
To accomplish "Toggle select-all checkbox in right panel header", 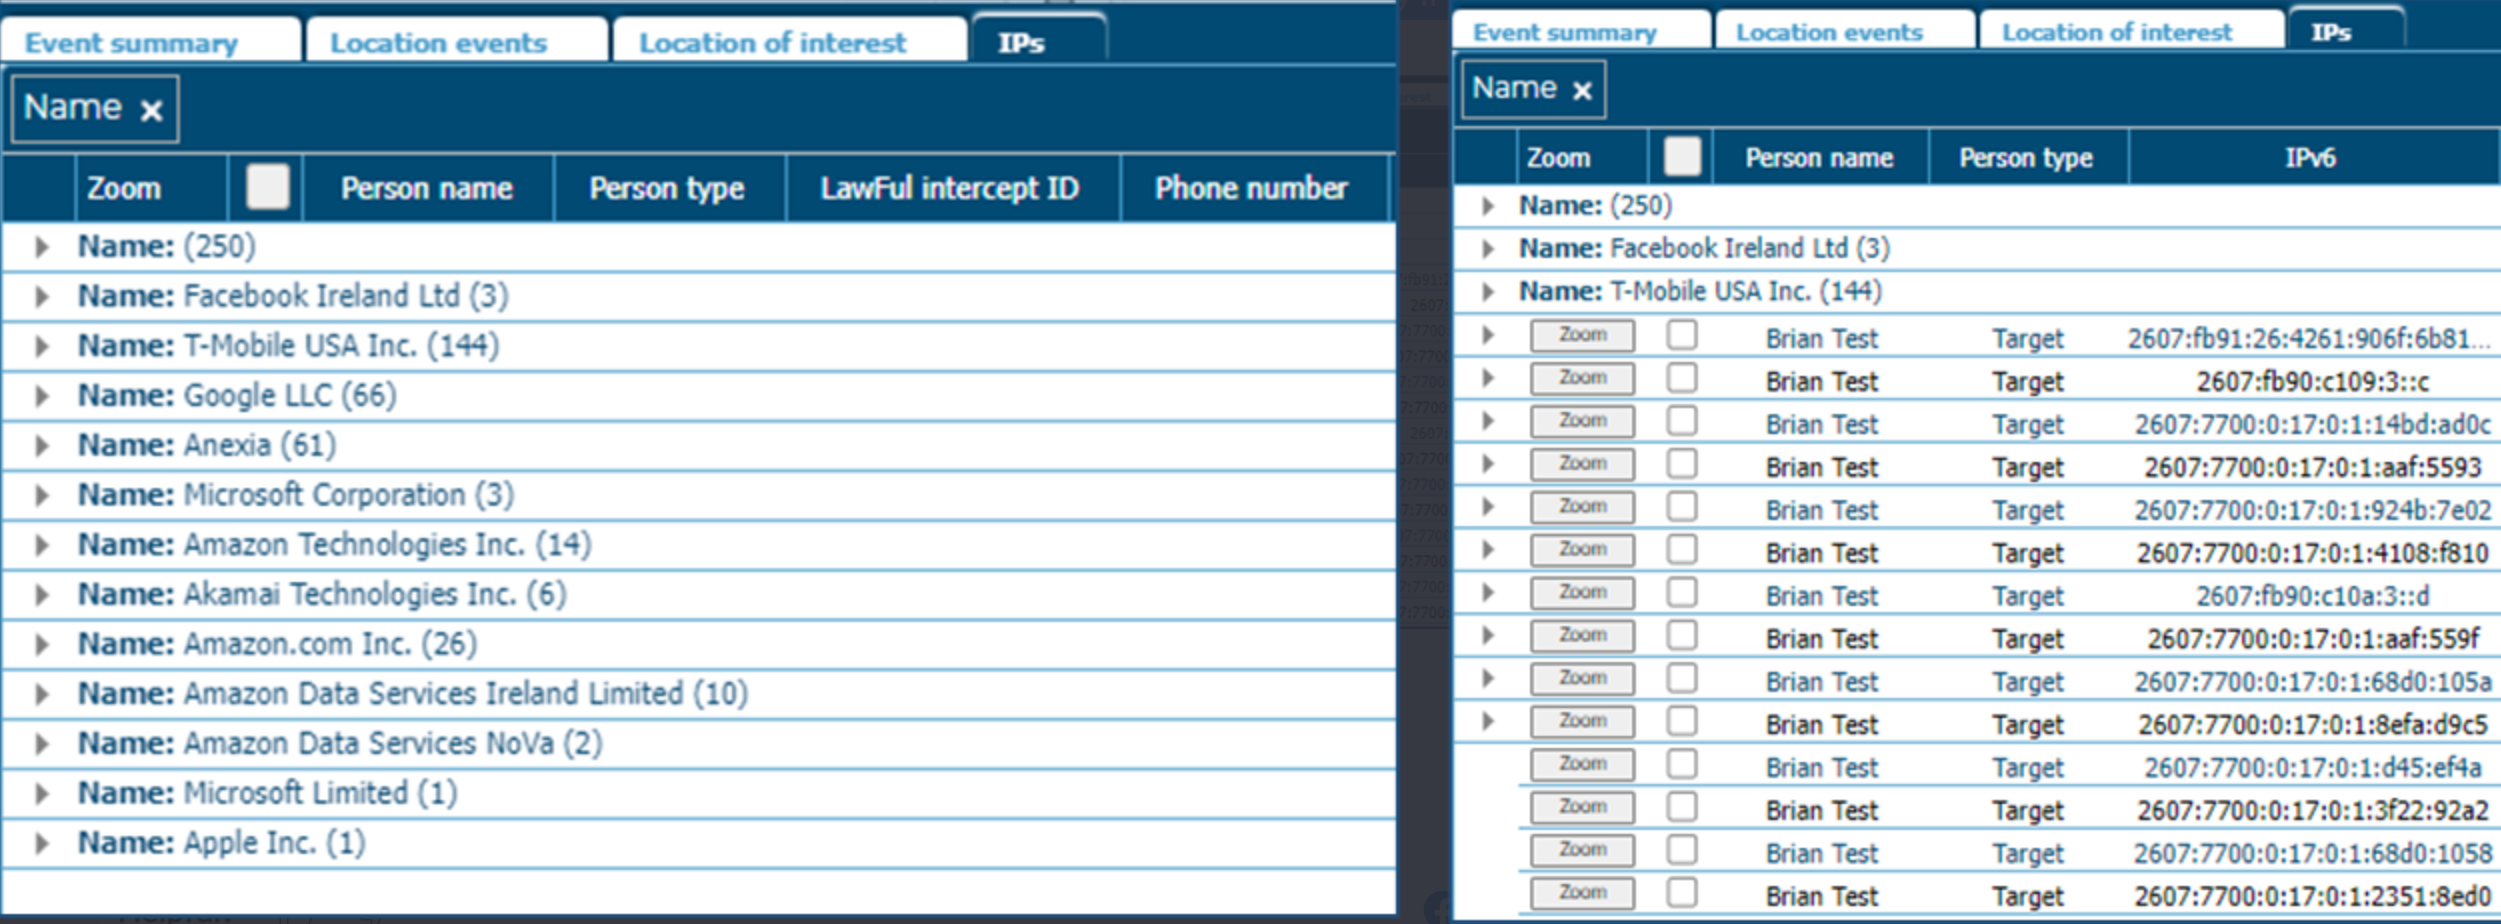I will (x=1682, y=157).
